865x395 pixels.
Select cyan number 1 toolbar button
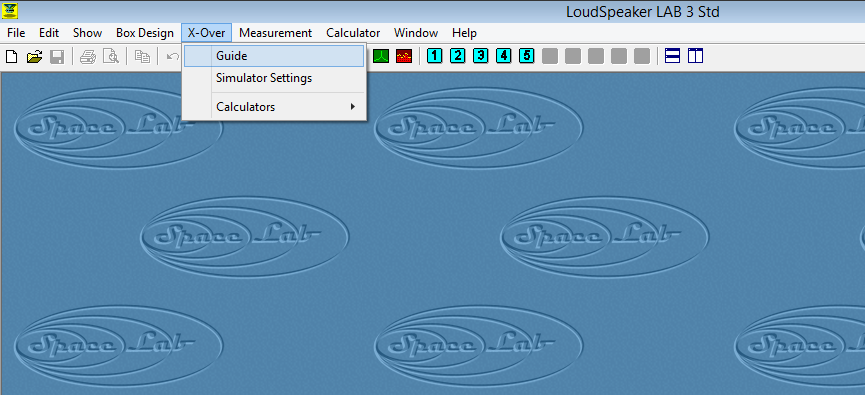coord(435,56)
